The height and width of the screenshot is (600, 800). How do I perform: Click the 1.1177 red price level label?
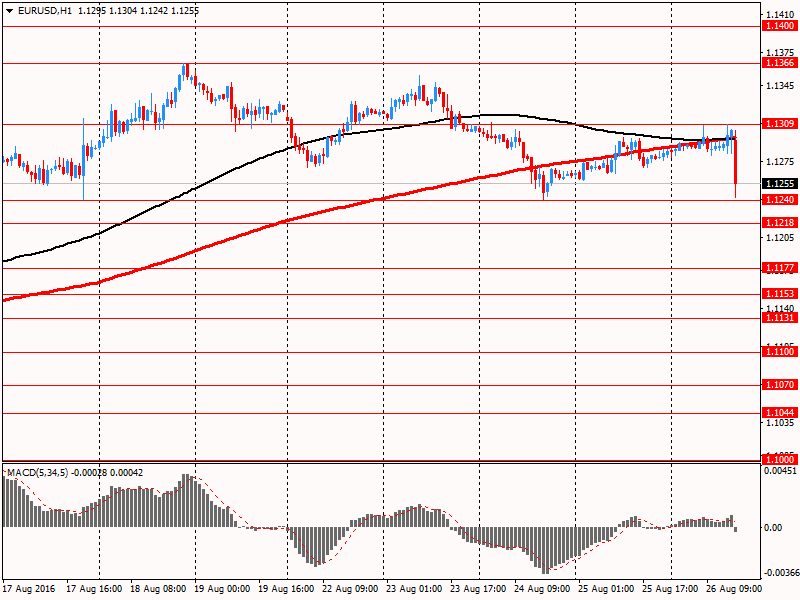pyautogui.click(x=779, y=268)
